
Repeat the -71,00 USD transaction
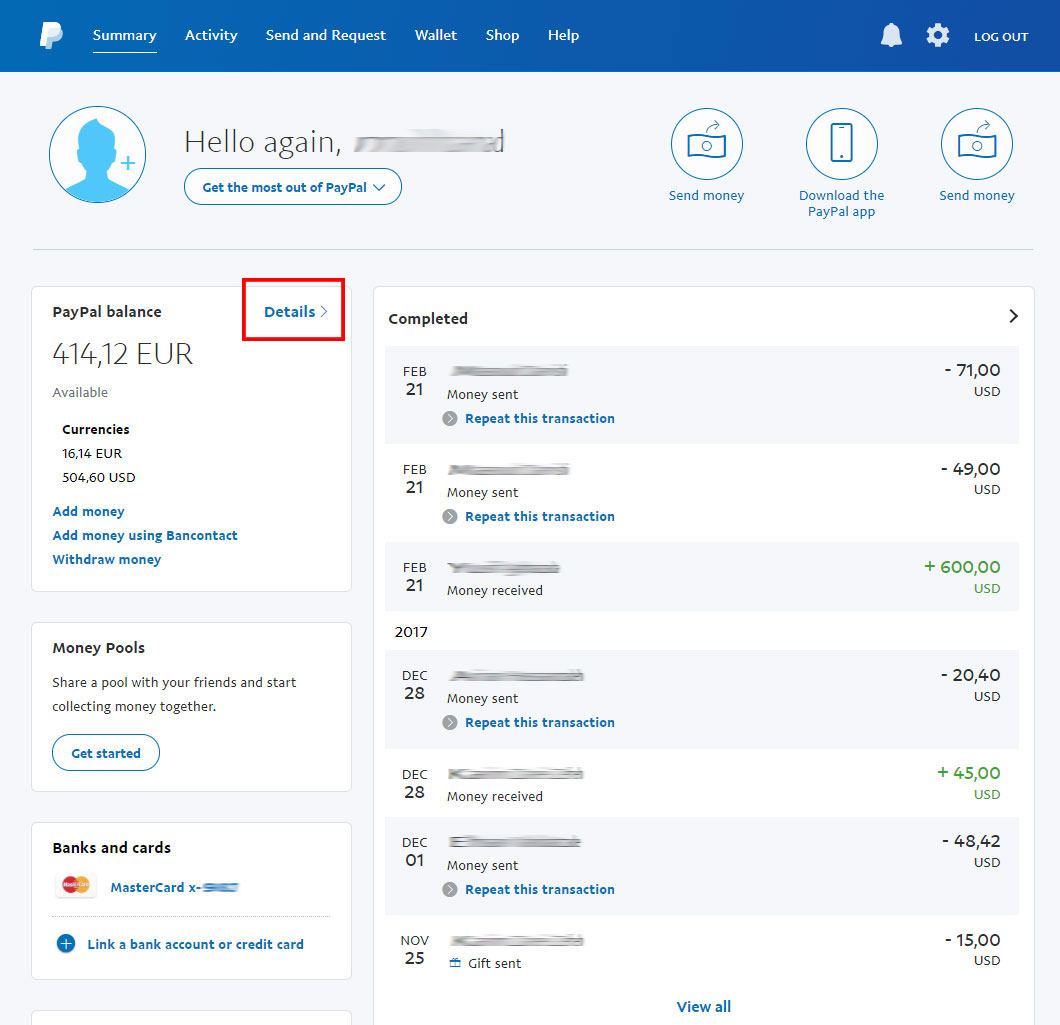pos(539,418)
